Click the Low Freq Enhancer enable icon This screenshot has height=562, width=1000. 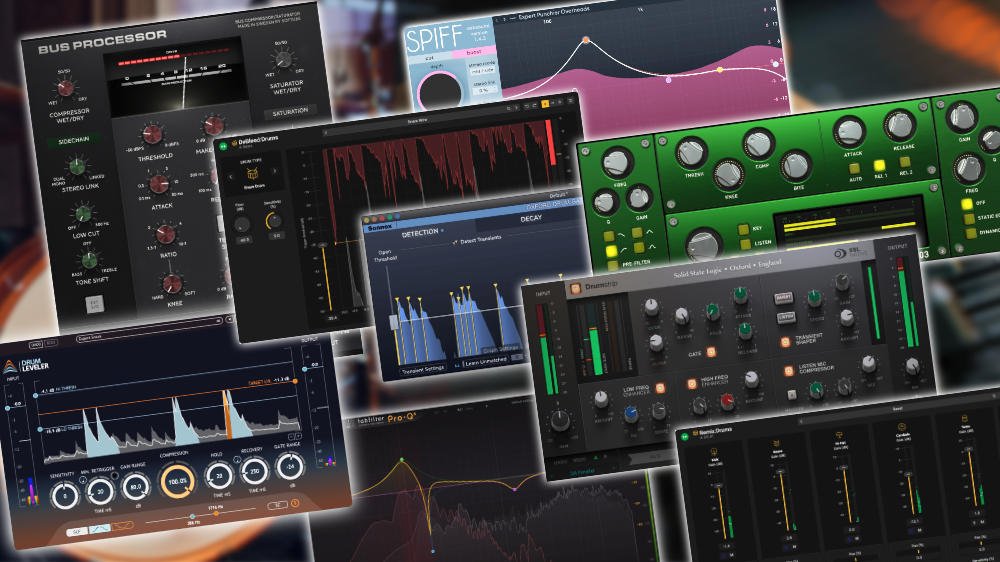point(660,388)
